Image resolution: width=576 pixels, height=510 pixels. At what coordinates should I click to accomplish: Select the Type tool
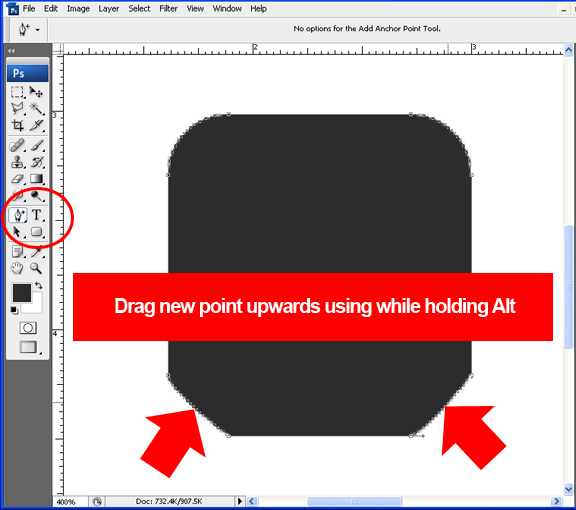tap(36, 215)
